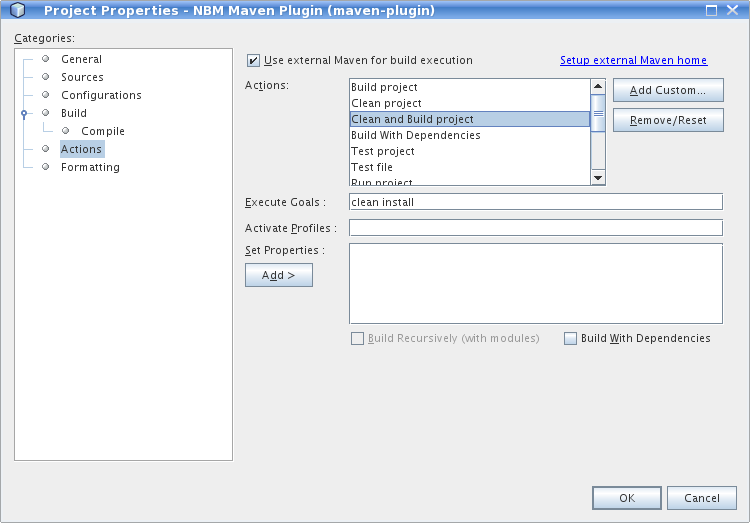Click the NetBeans icon in title bar

[x=17, y=11]
